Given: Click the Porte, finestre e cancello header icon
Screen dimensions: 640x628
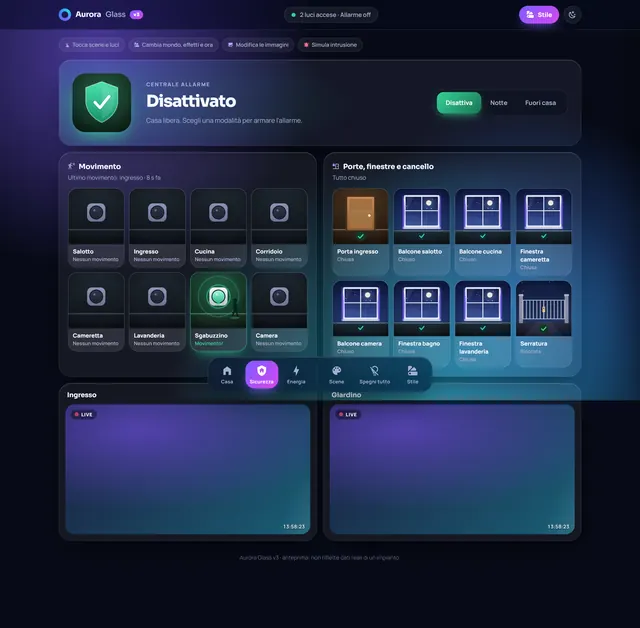Looking at the screenshot, I should click(x=336, y=166).
